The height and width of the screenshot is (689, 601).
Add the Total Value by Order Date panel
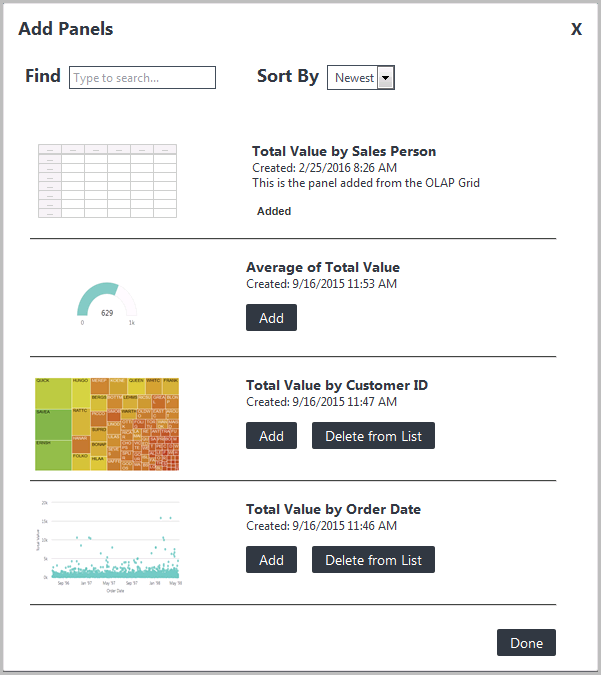(271, 560)
